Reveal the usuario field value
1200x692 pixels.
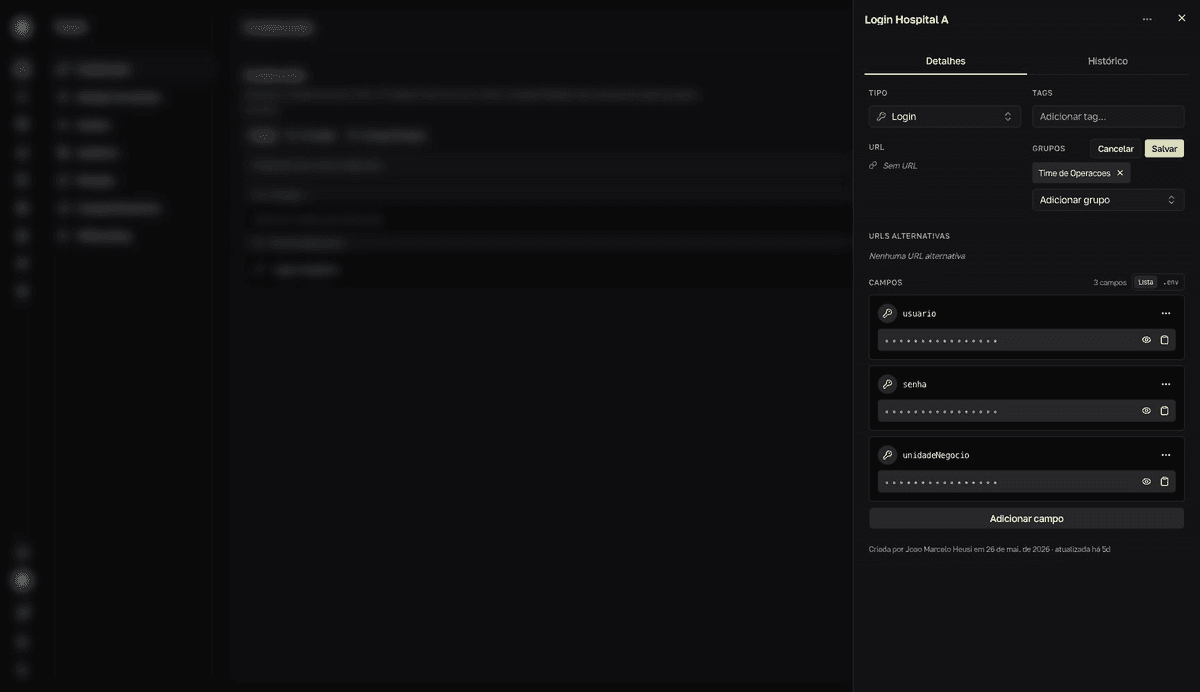tap(1146, 340)
